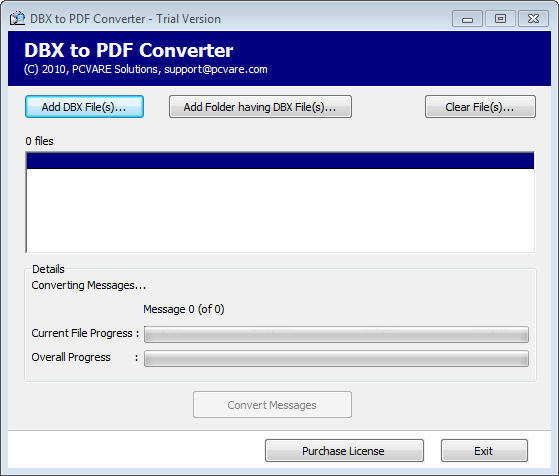Click the Current File Progress bar
Image resolution: width=559 pixels, height=476 pixels.
click(336, 334)
